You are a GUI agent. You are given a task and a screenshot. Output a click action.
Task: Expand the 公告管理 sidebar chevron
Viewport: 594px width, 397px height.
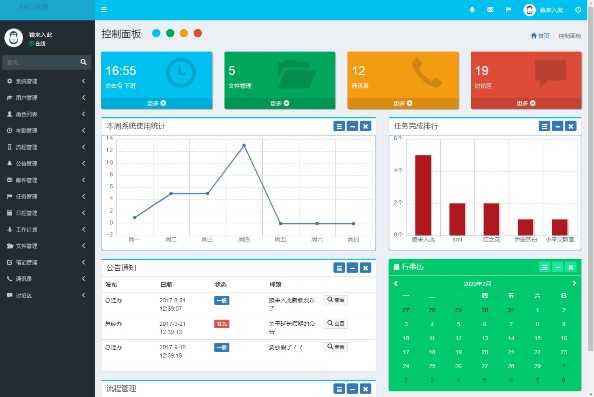(x=83, y=163)
